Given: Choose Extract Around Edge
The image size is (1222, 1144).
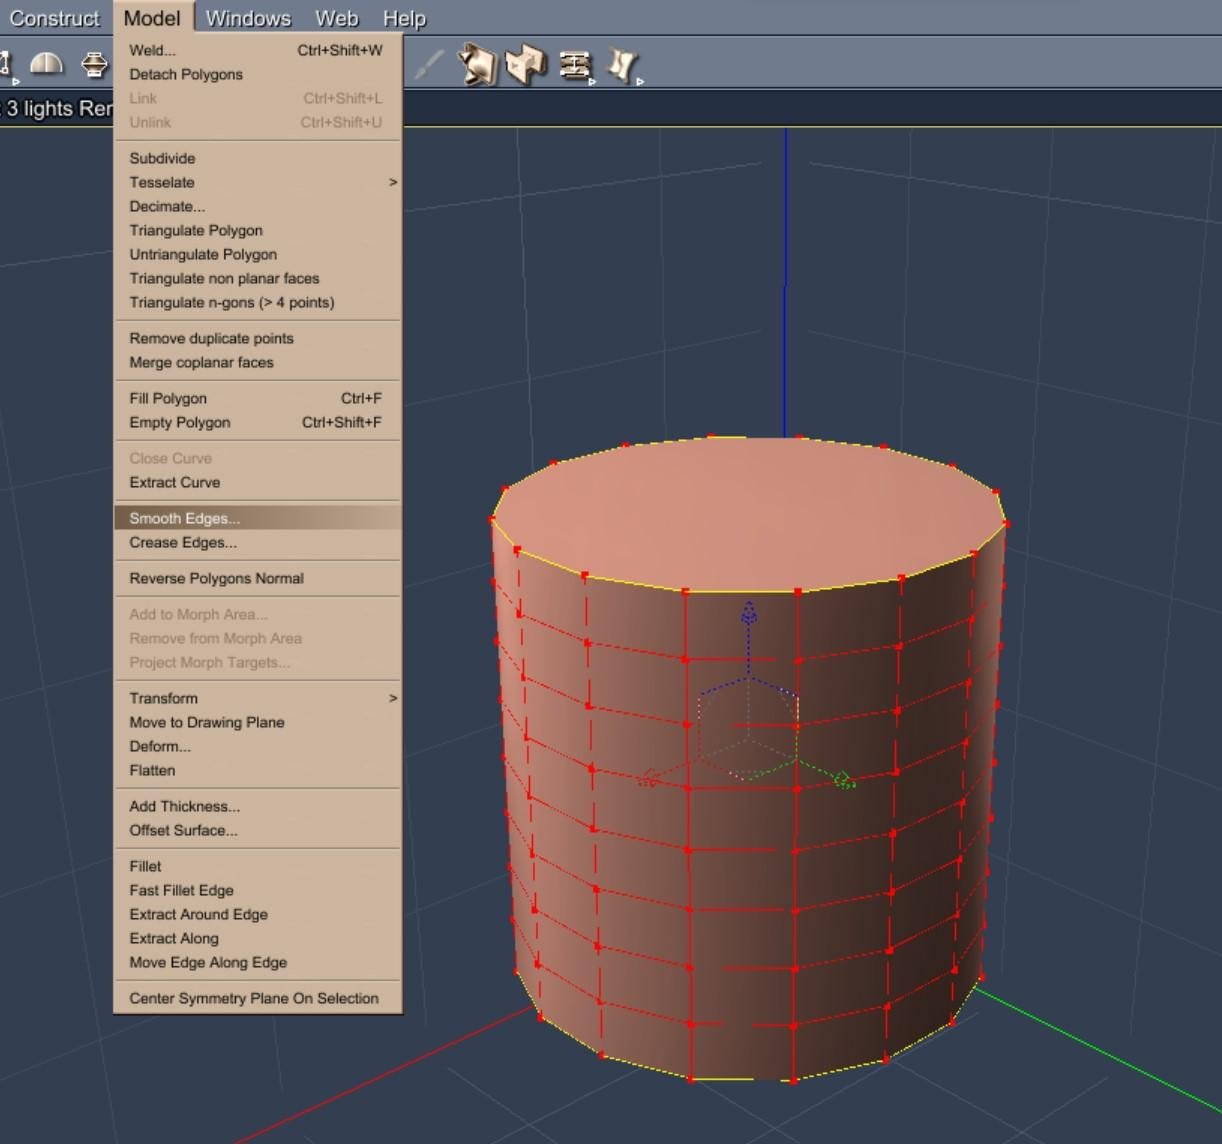Looking at the screenshot, I should [258, 914].
